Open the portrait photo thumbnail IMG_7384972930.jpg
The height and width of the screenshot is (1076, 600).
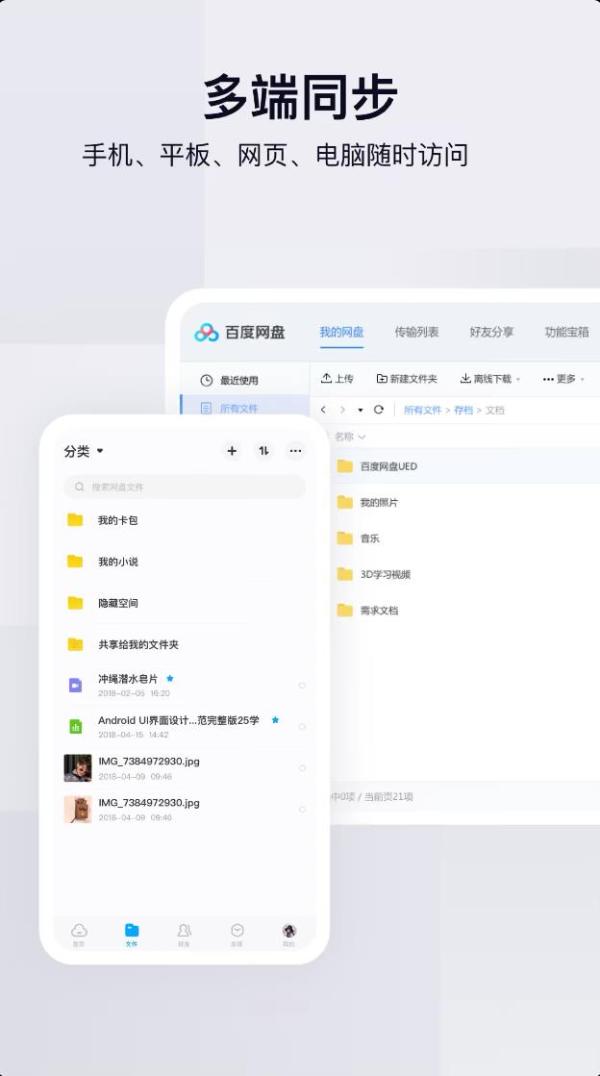point(78,768)
